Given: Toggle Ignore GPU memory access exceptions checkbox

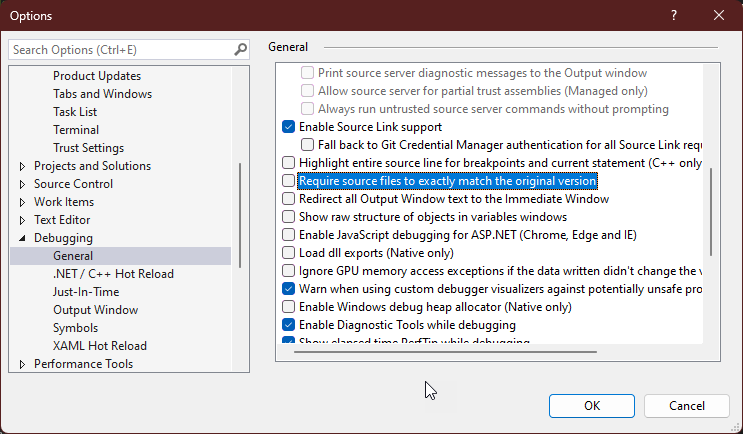Looking at the screenshot, I should [x=288, y=271].
